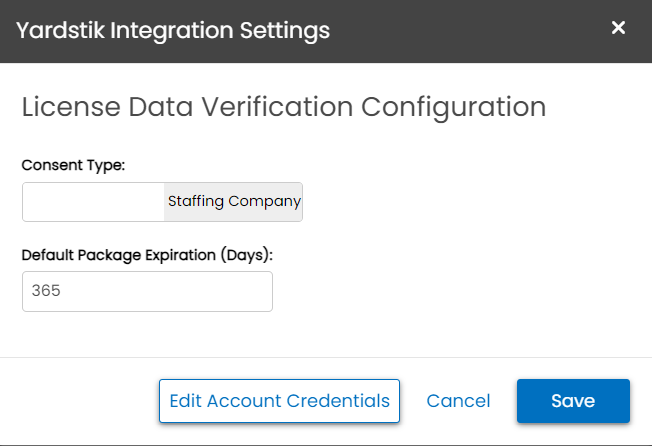Viewport: 652px width, 446px height.
Task: Close the Yardstik Integration Settings dialog
Action: 618,28
